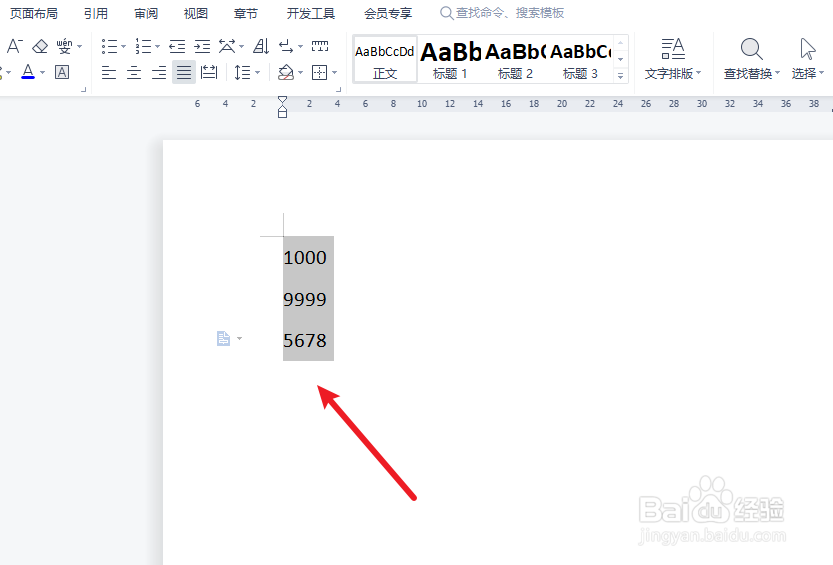
Task: Click on the number 5678
Action: pos(305,340)
